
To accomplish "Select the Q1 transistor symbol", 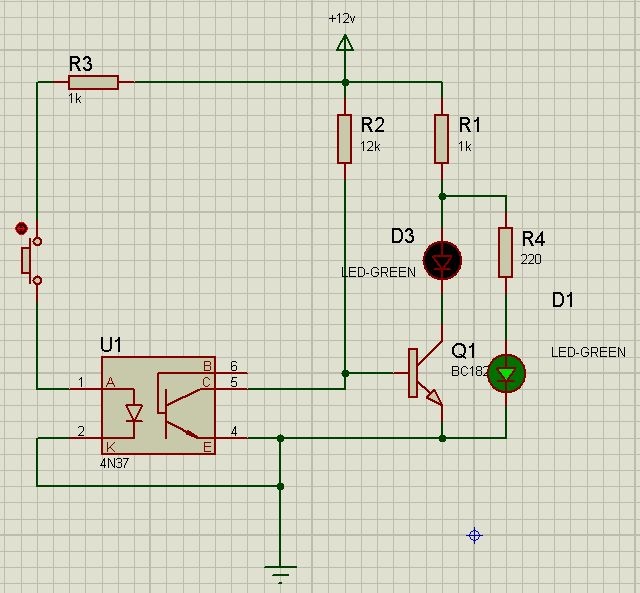I will click(424, 375).
